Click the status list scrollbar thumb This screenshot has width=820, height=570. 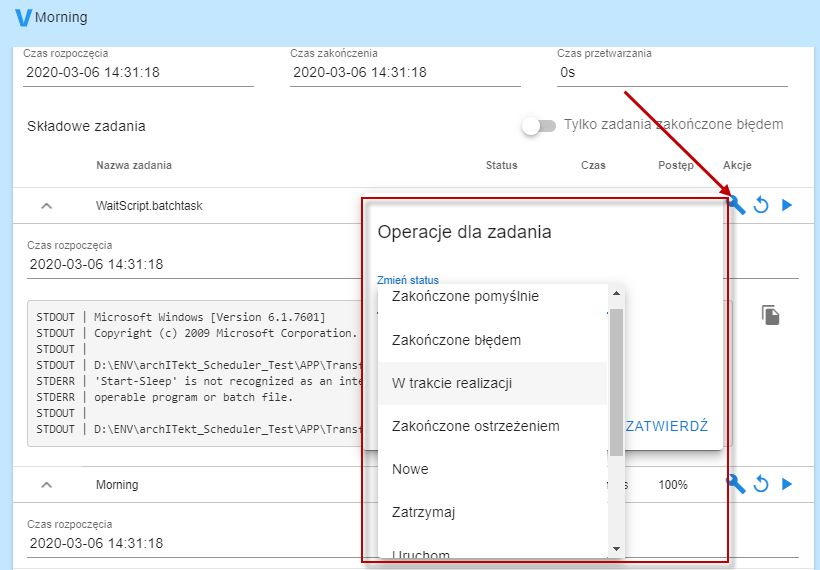616,382
